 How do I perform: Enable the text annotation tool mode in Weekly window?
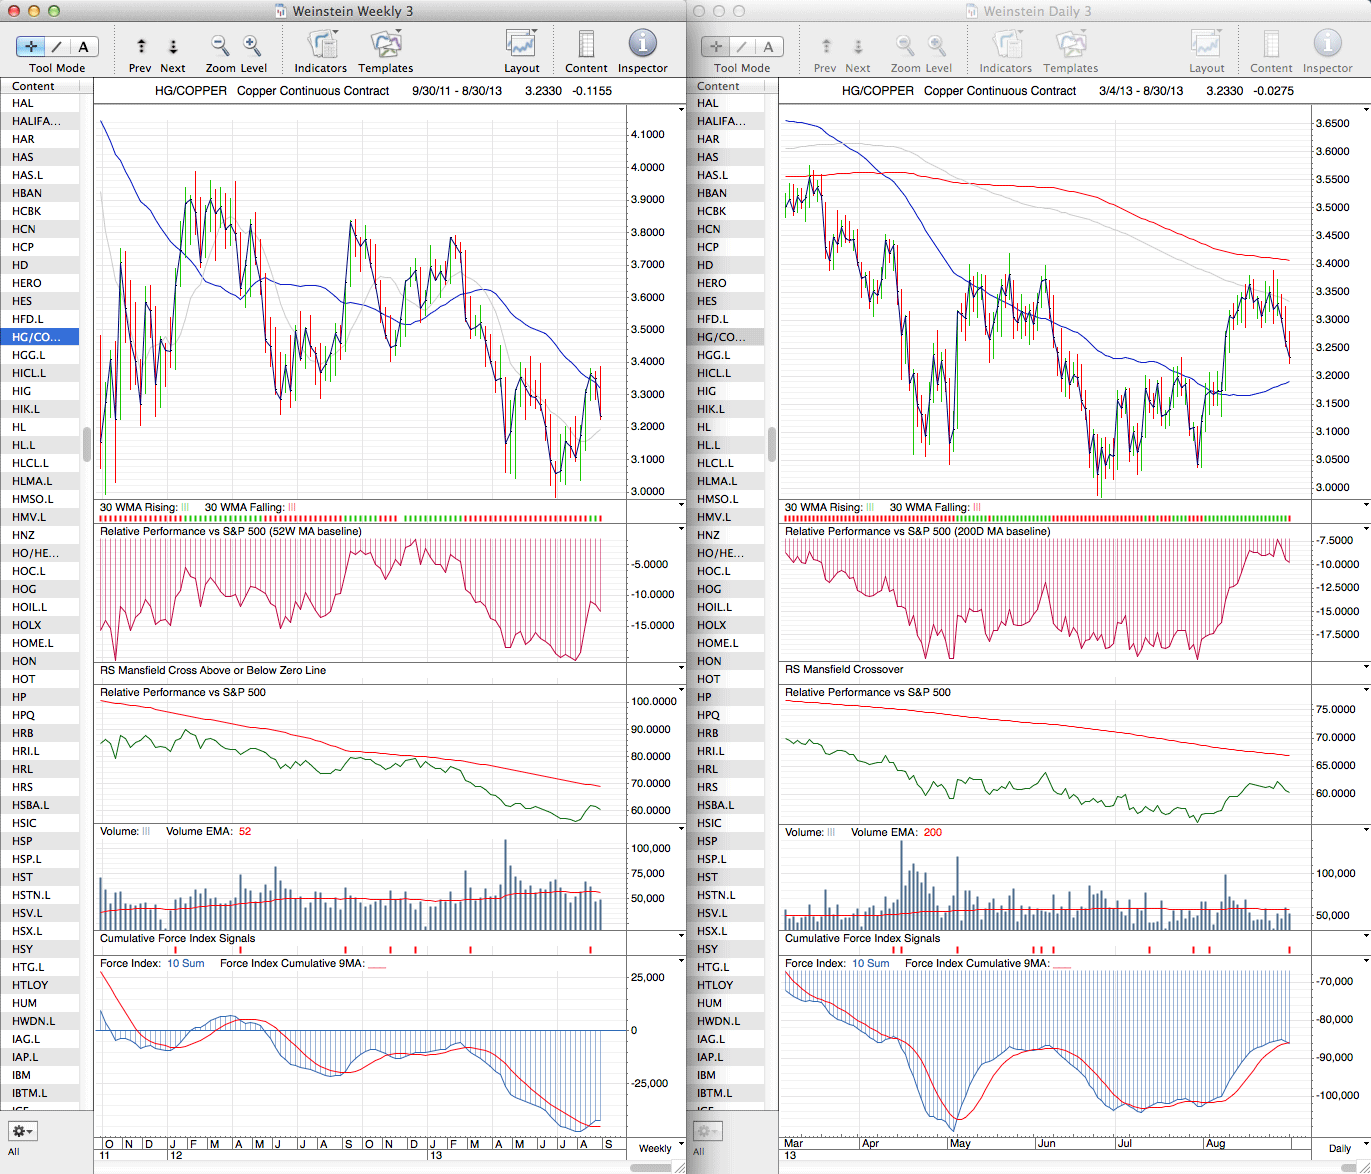click(83, 46)
